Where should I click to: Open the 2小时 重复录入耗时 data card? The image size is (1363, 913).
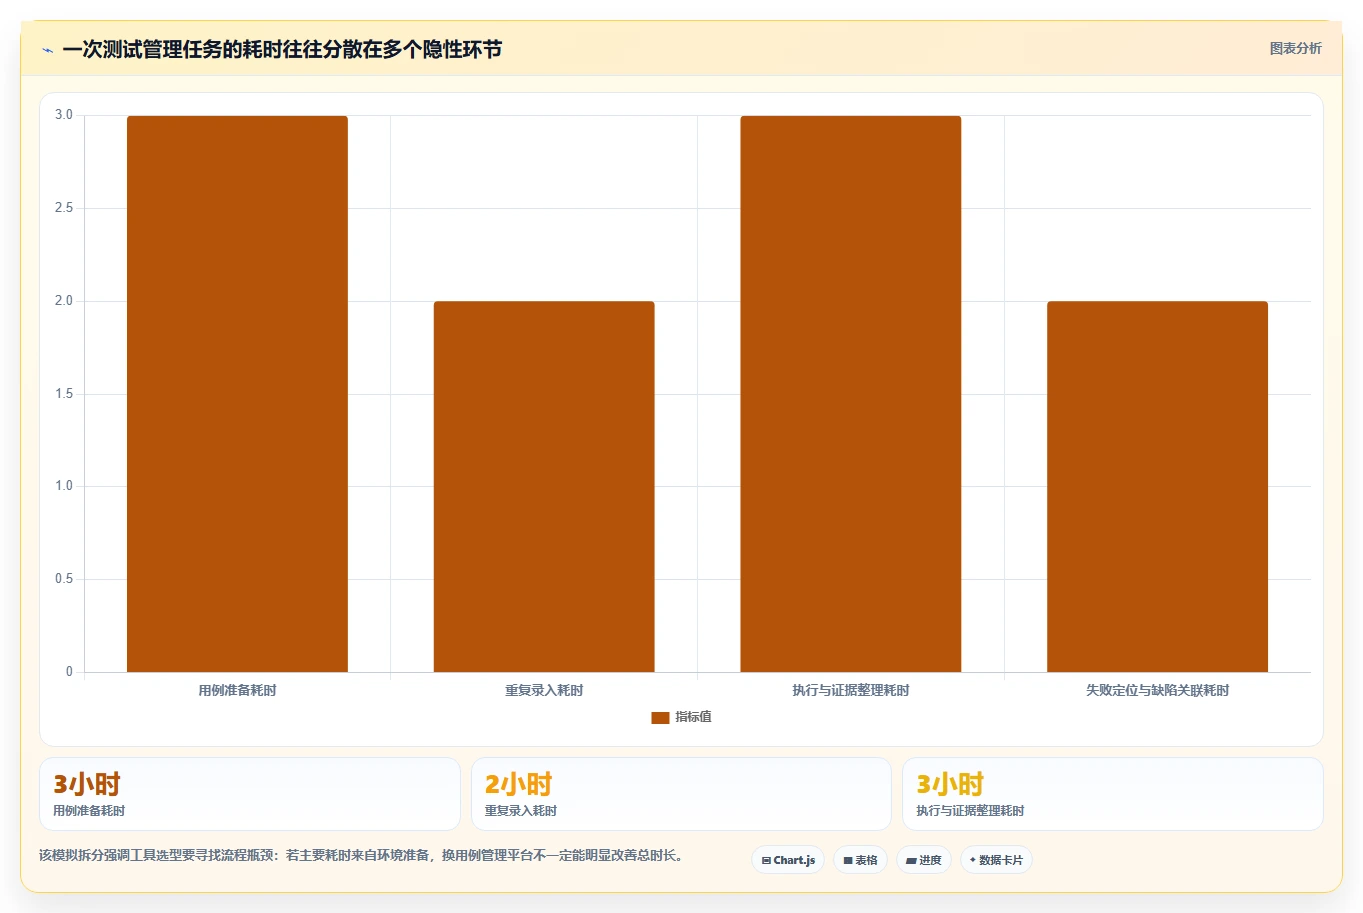tap(681, 794)
